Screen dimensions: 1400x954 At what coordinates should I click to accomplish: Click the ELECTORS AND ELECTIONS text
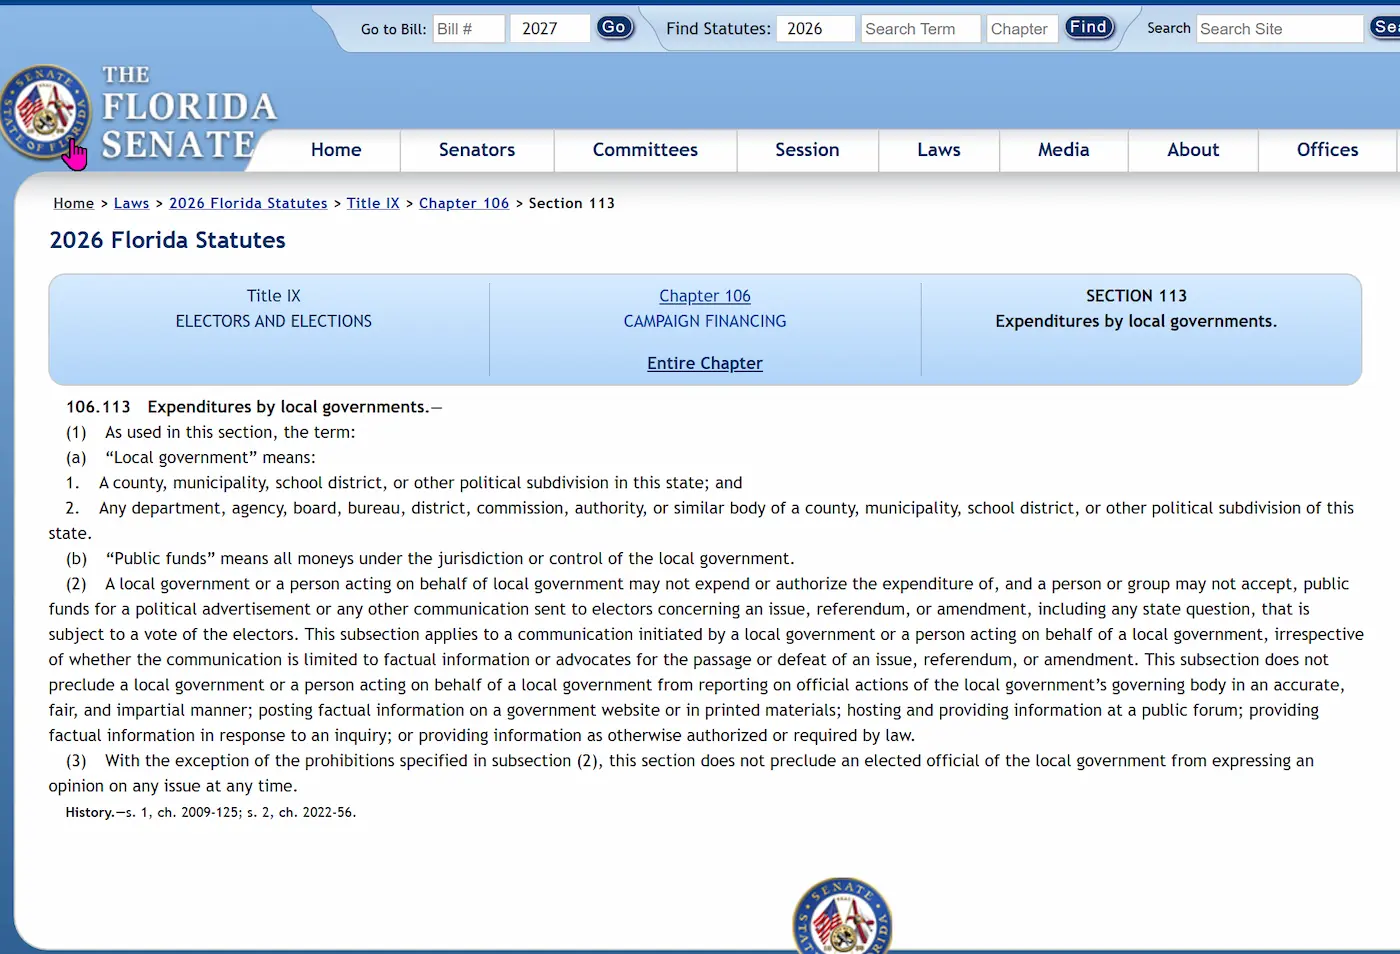[x=274, y=321]
